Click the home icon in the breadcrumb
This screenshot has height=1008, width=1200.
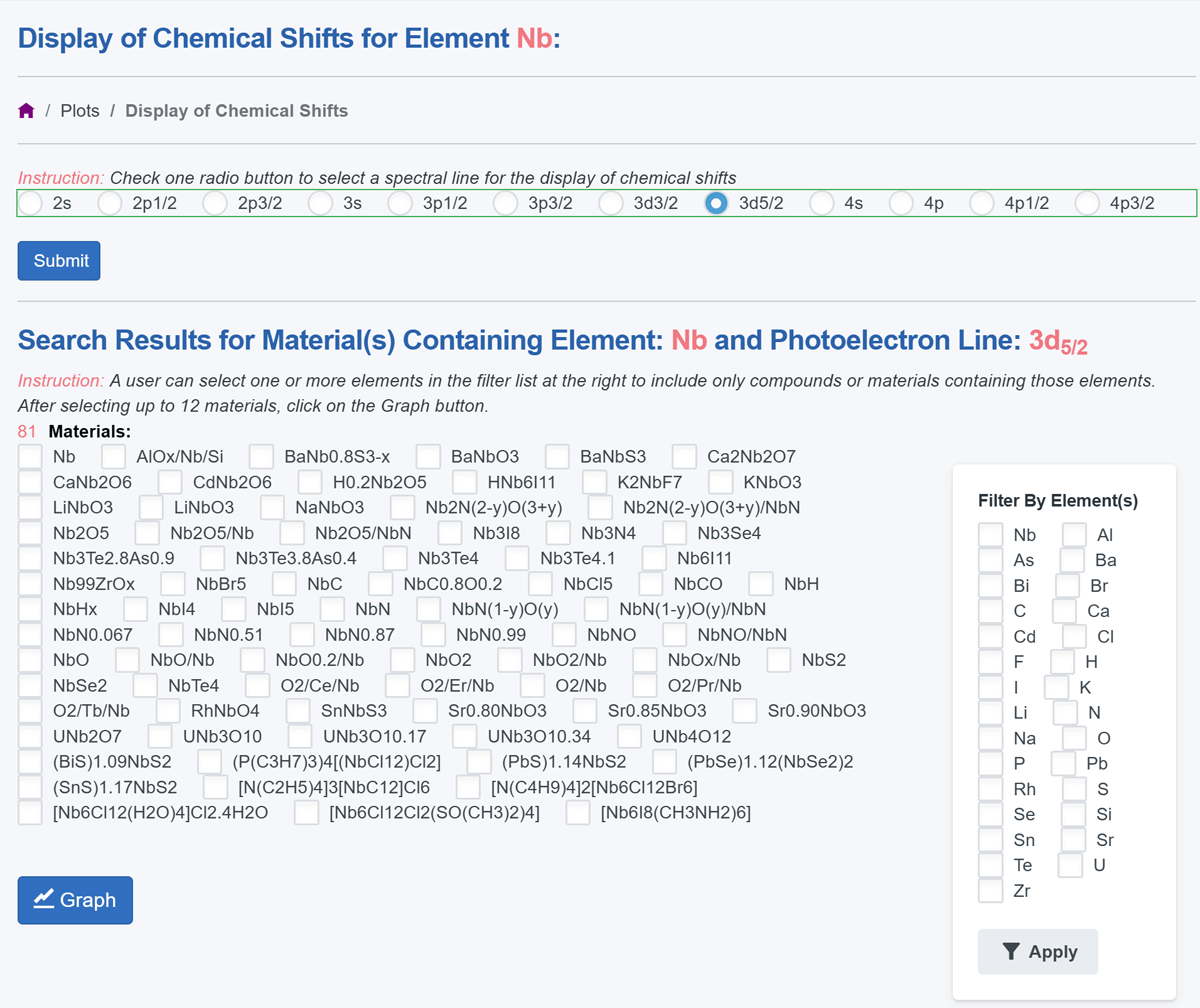coord(25,110)
